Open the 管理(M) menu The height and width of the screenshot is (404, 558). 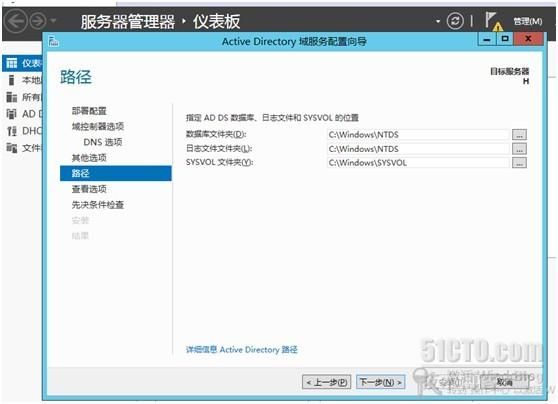527,22
